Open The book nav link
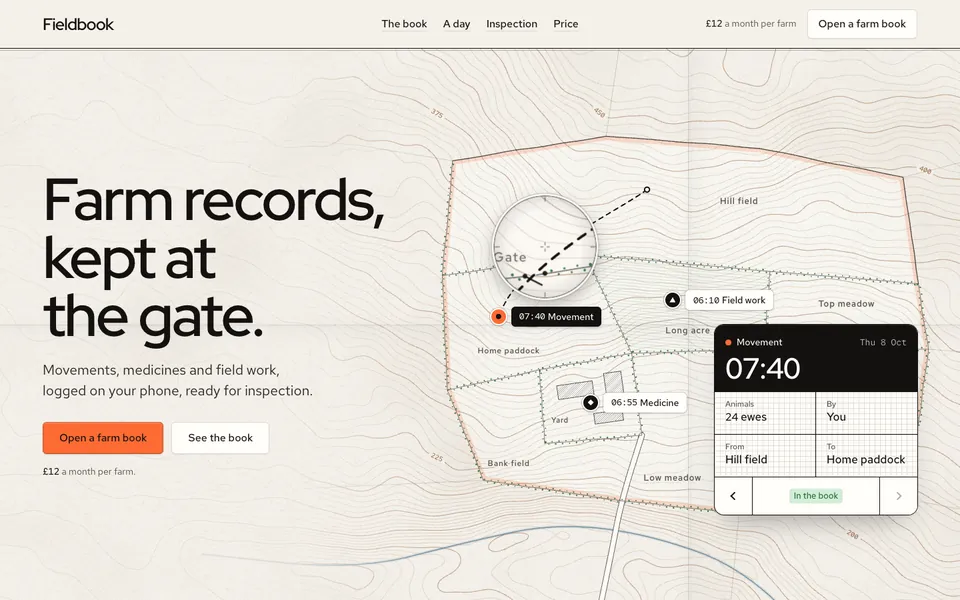 [404, 24]
